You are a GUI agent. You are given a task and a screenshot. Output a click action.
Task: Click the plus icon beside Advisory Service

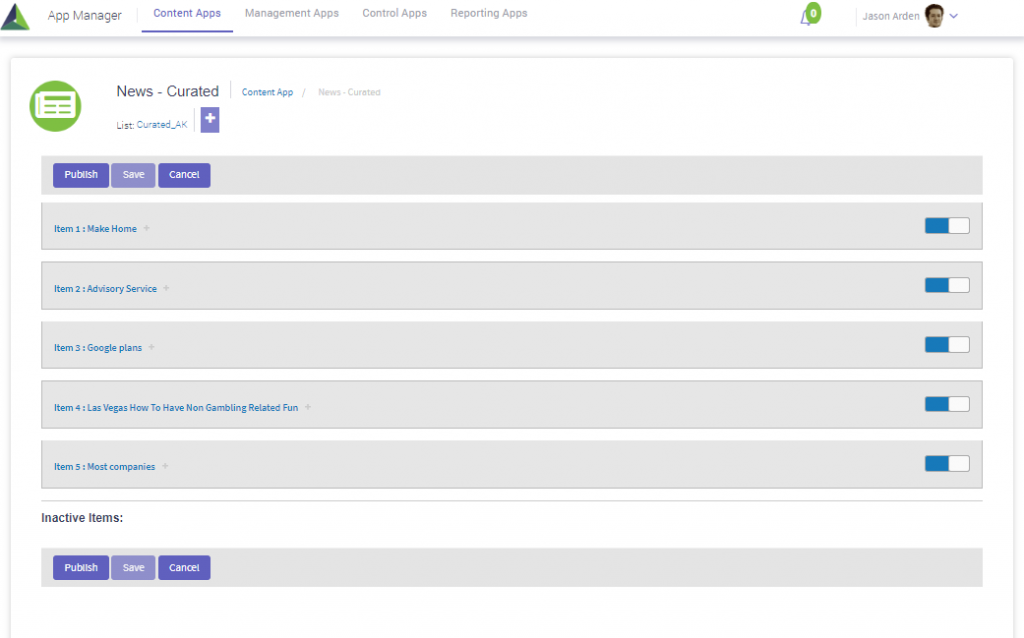tap(166, 288)
